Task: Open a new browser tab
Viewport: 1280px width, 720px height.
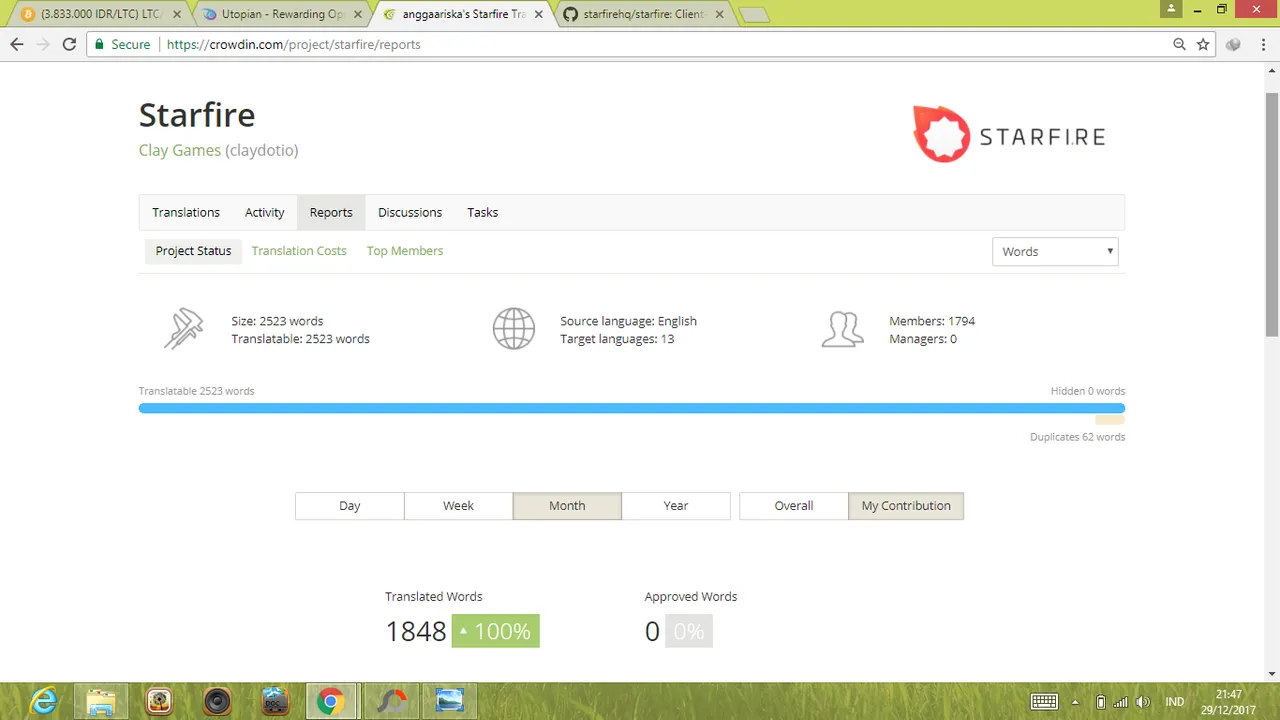Action: pyautogui.click(x=754, y=15)
